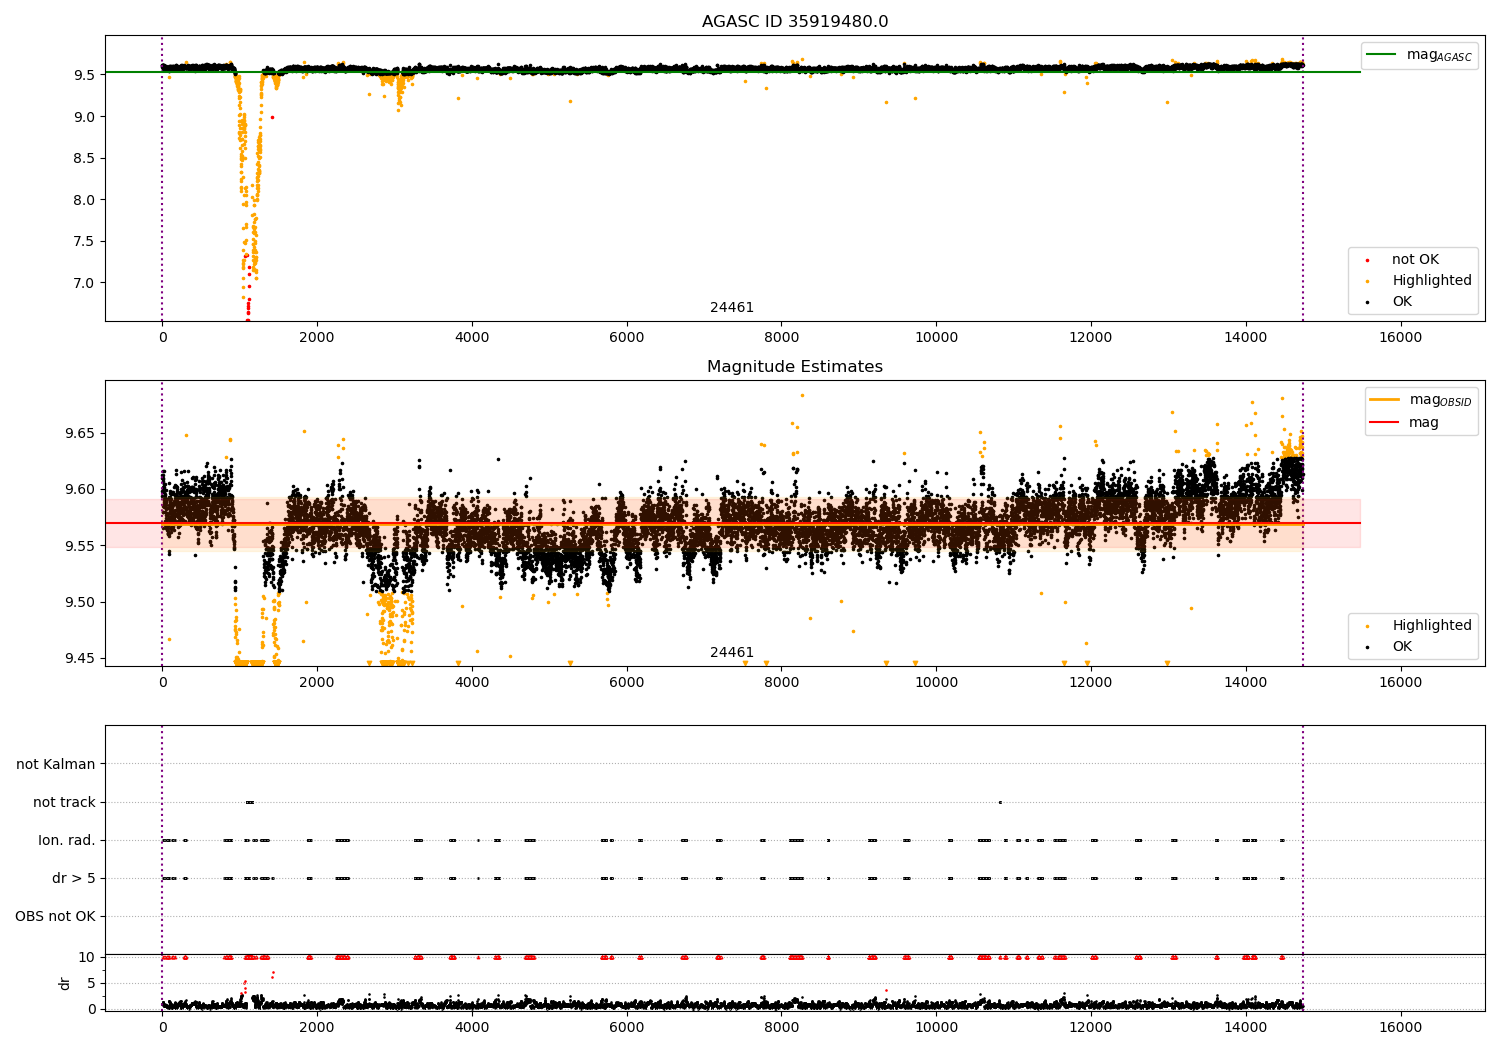
Task: Click the '24461' label in the Magnitude Estimates plot
Action: point(732,653)
